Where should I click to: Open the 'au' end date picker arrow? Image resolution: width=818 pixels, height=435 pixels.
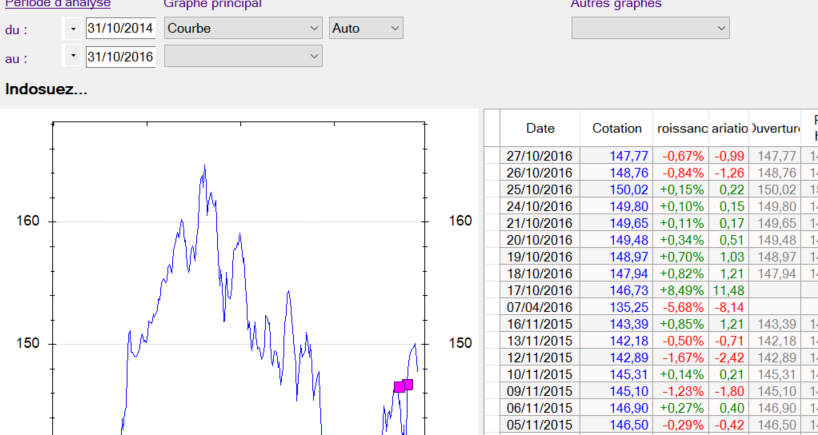(73, 57)
